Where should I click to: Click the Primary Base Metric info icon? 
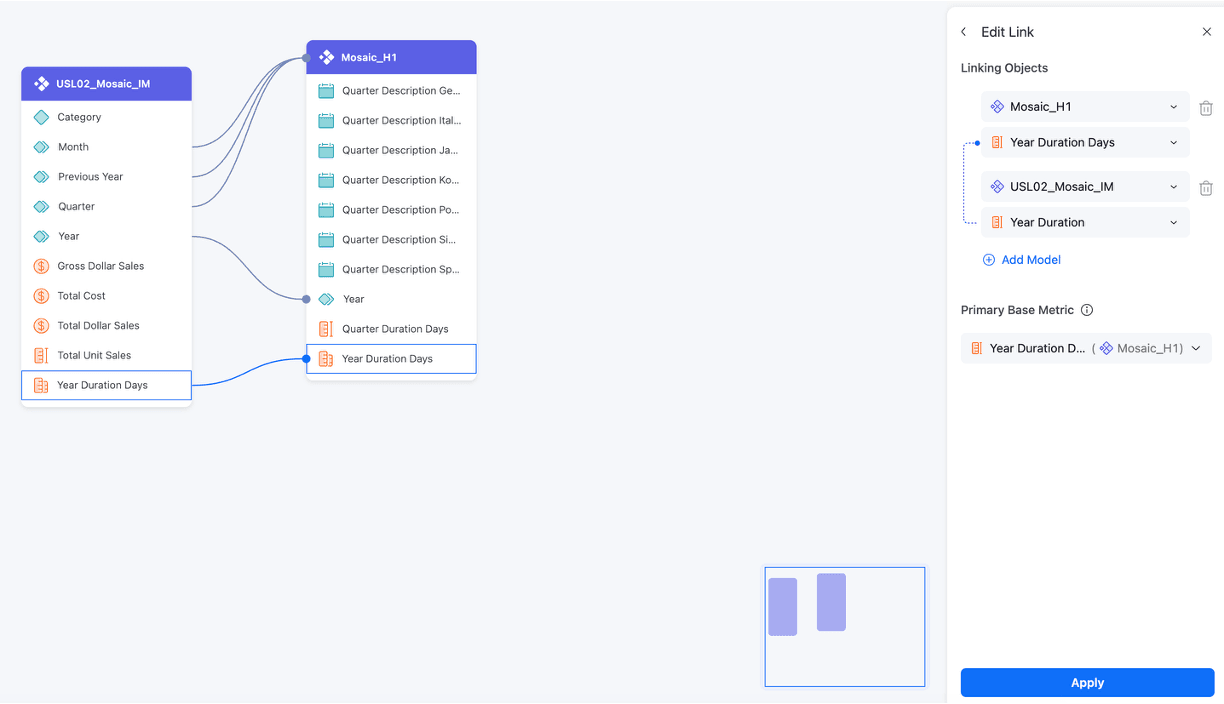click(1087, 310)
